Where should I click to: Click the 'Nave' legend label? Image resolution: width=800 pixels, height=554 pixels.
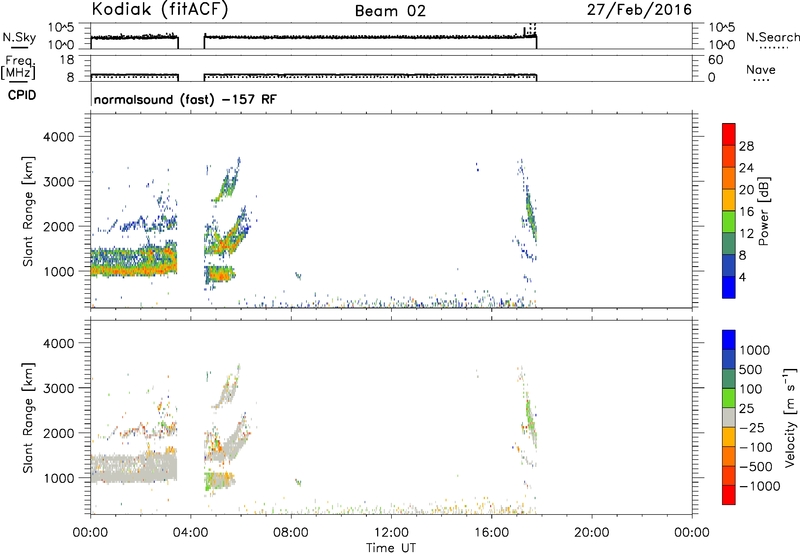pos(761,70)
